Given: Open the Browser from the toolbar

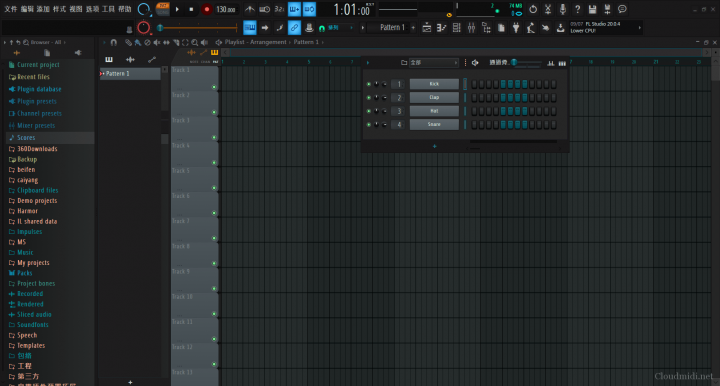Looking at the screenshot, I should tap(486, 28).
